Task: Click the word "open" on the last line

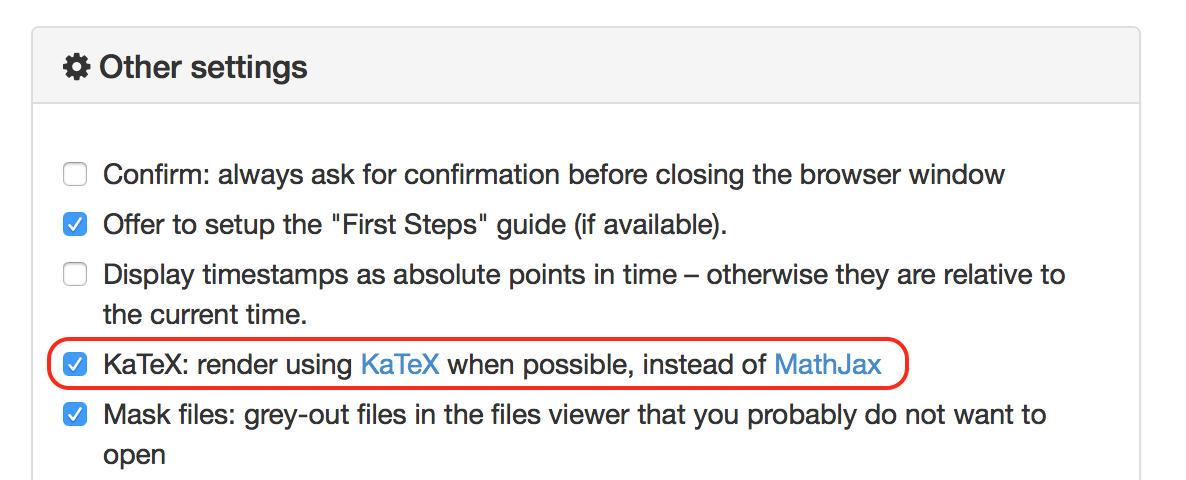Action: click(x=134, y=455)
